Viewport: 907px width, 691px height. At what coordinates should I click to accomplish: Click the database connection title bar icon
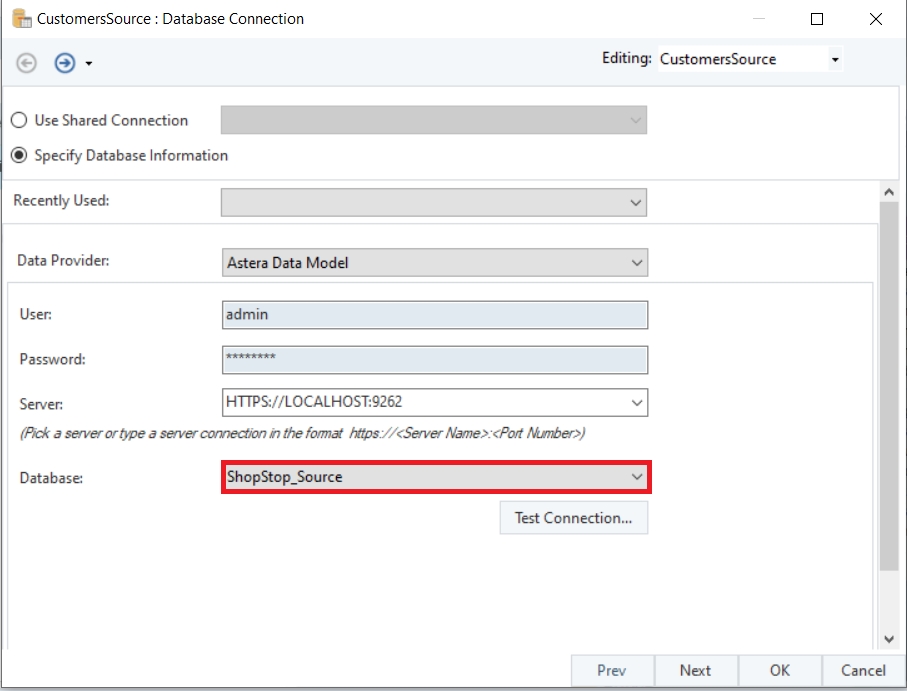click(x=21, y=18)
